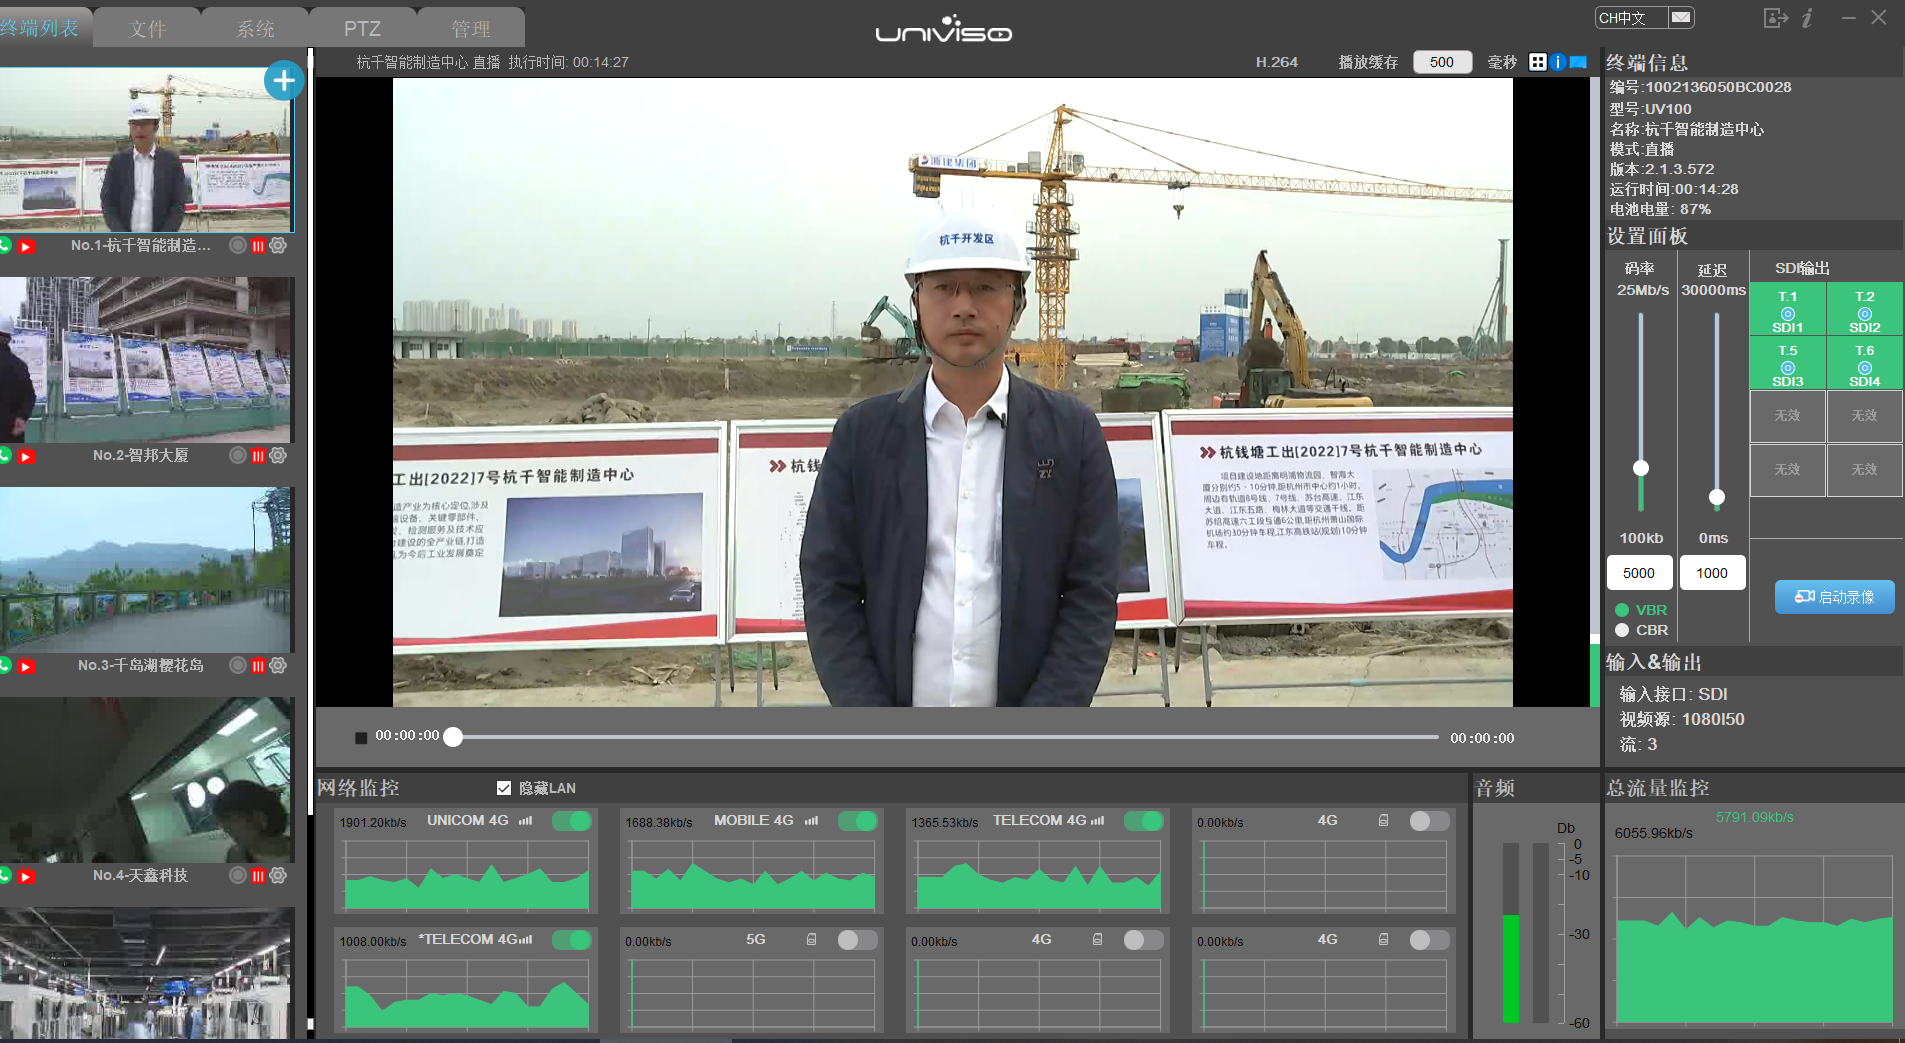Click red play icon for No.4-天鑫科技
This screenshot has height=1043, width=1905.
(26, 876)
